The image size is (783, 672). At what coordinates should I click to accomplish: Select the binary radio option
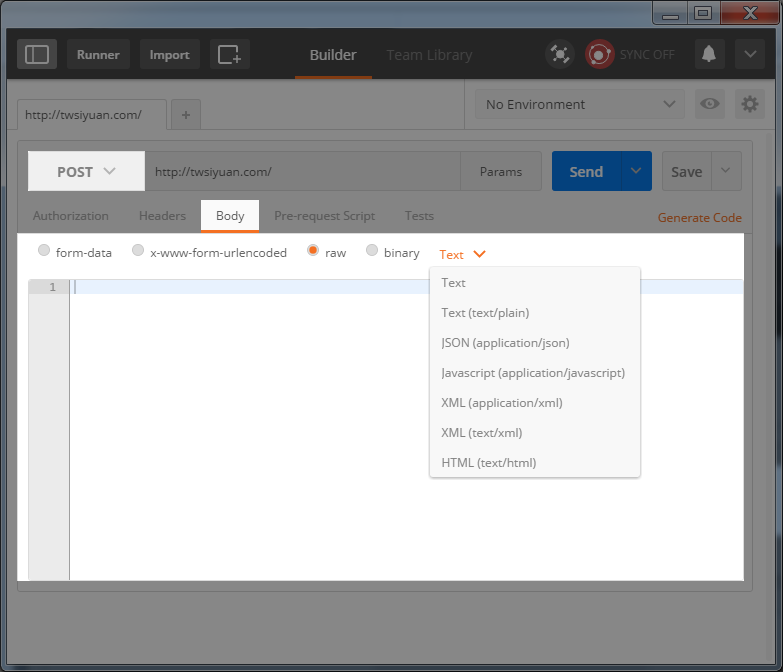372,250
